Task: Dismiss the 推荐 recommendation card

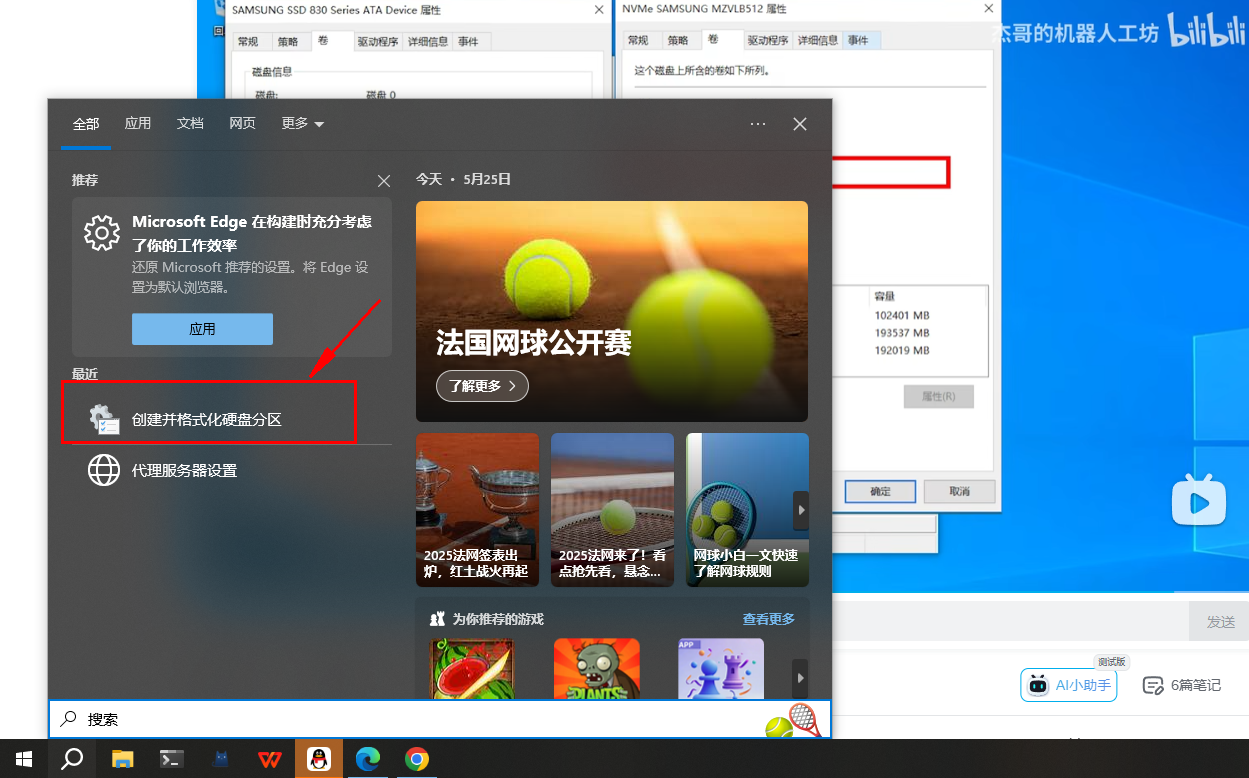Action: coord(384,181)
